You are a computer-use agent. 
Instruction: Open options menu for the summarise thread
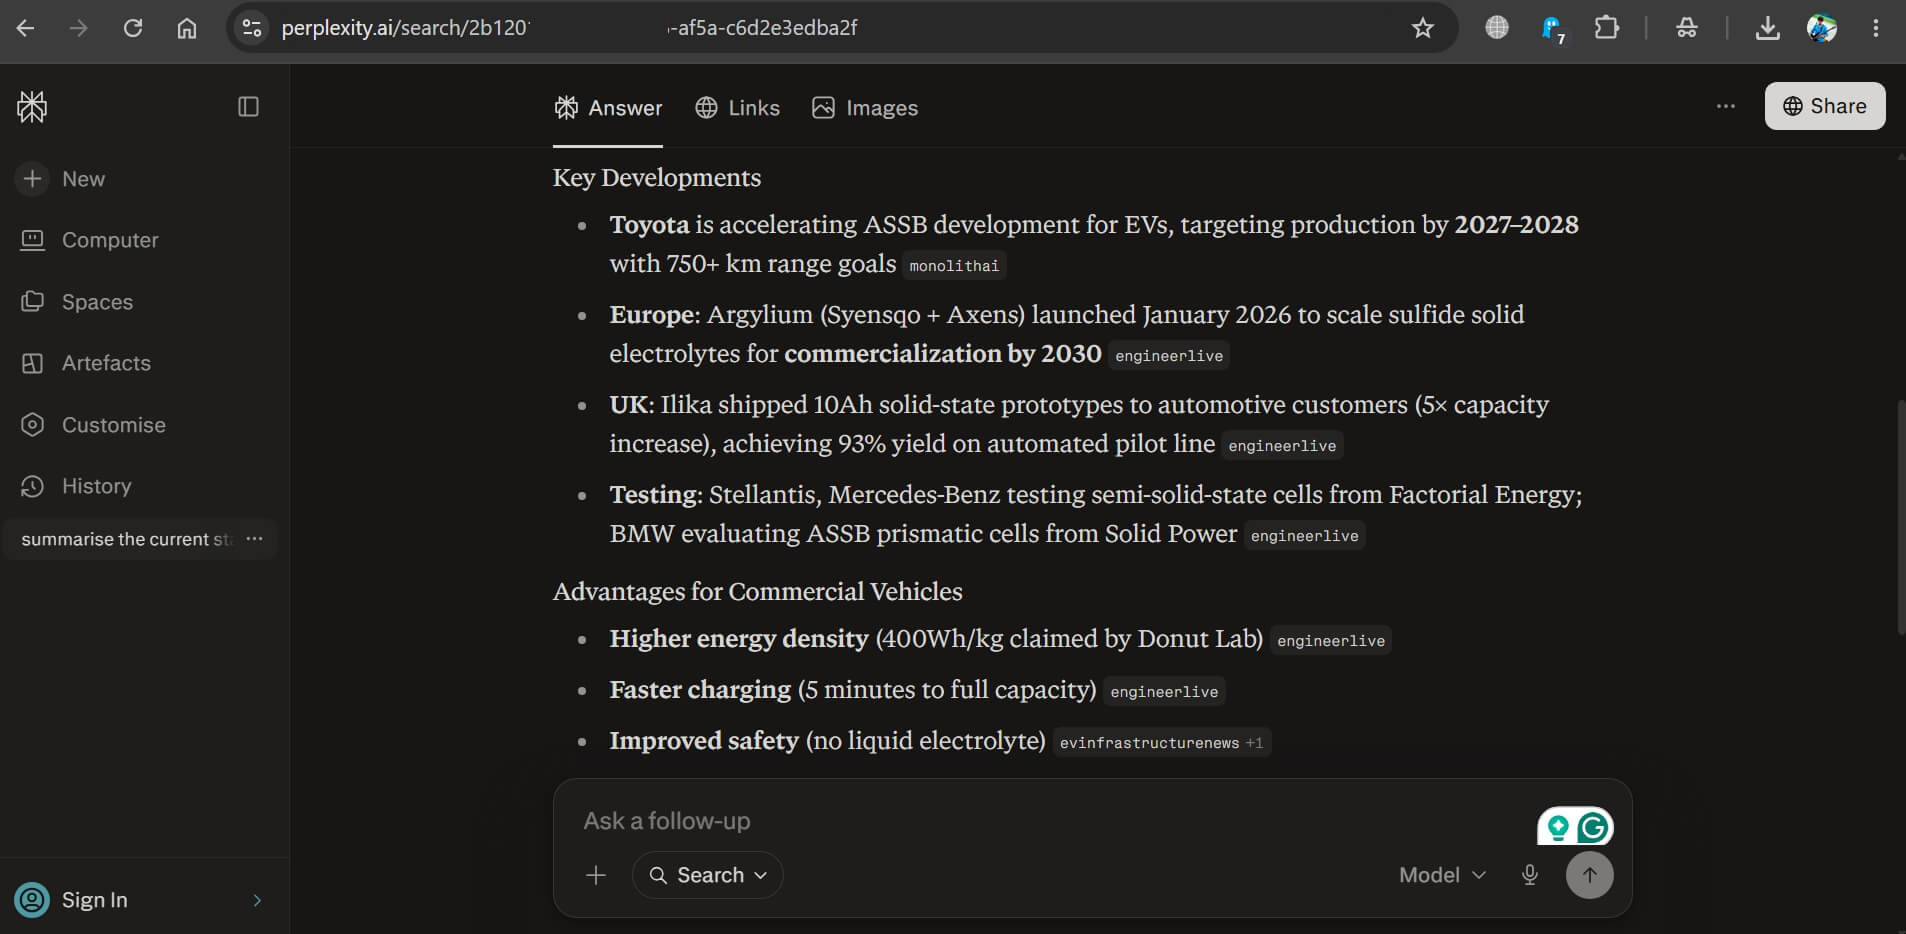pos(255,539)
